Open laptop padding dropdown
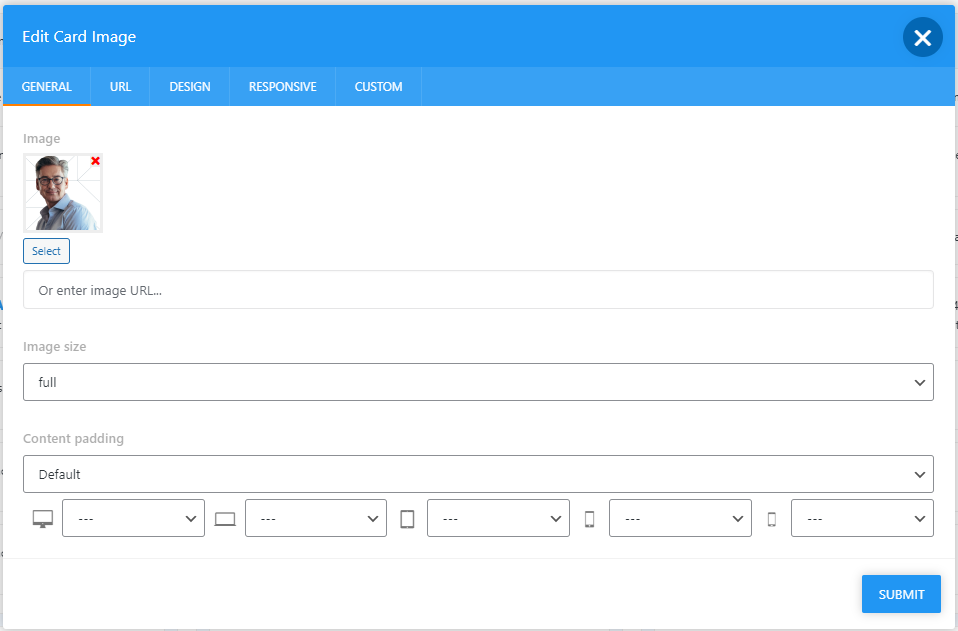The width and height of the screenshot is (958, 631). point(316,518)
